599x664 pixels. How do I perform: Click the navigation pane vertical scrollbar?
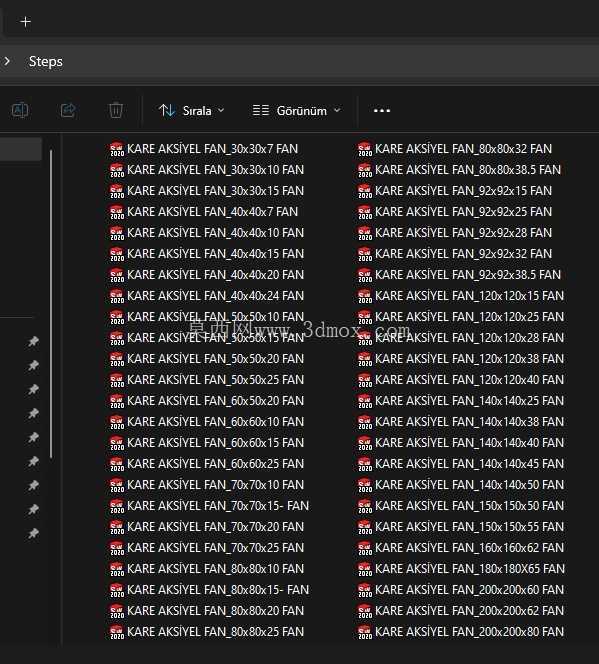tap(51, 303)
